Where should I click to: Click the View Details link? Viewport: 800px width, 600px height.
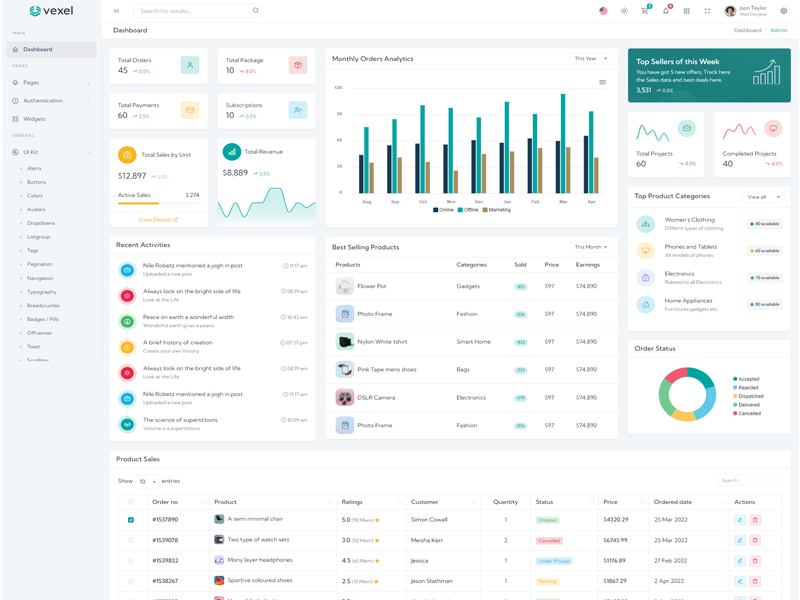(x=158, y=220)
